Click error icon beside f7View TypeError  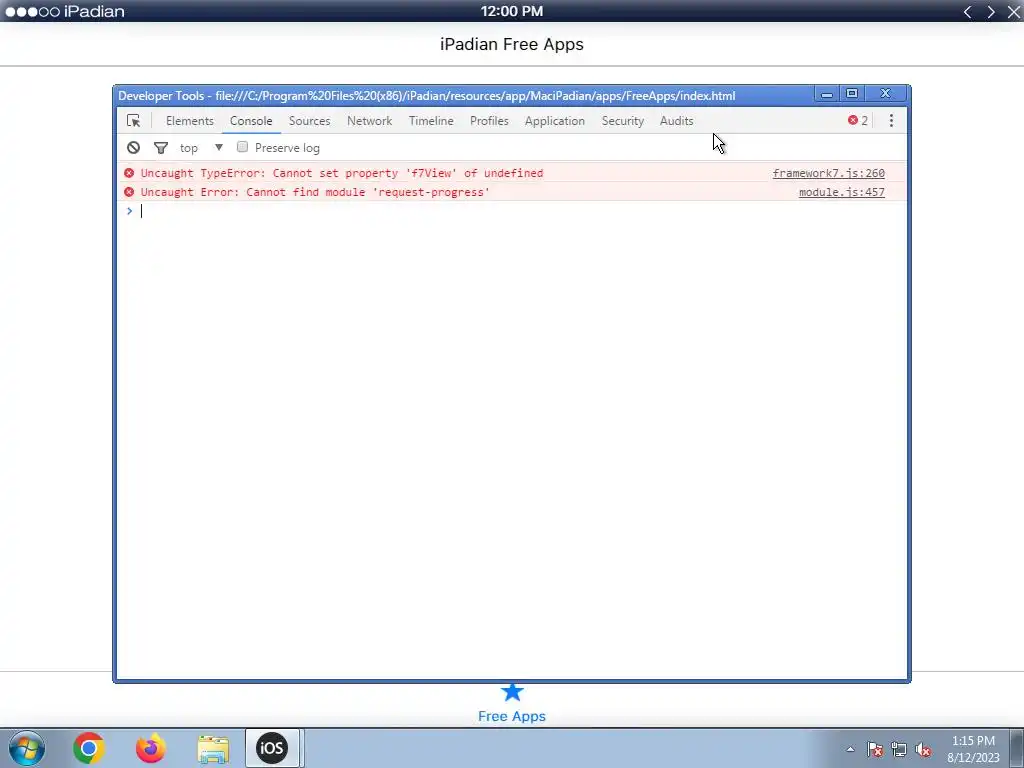pos(129,173)
